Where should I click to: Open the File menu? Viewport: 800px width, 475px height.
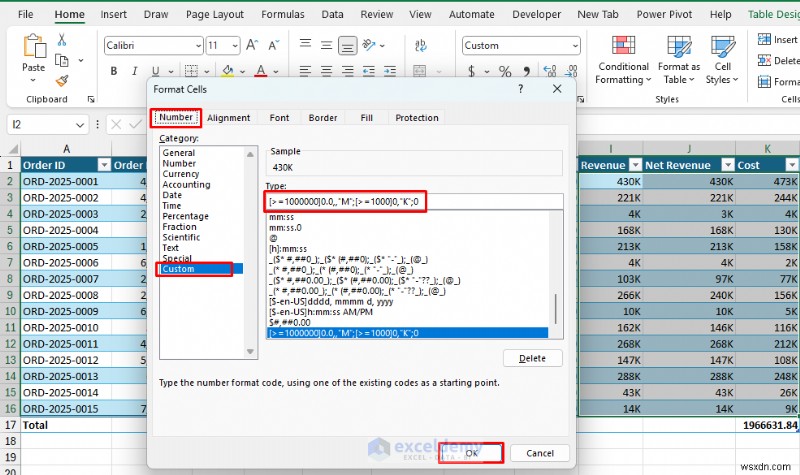[25, 14]
